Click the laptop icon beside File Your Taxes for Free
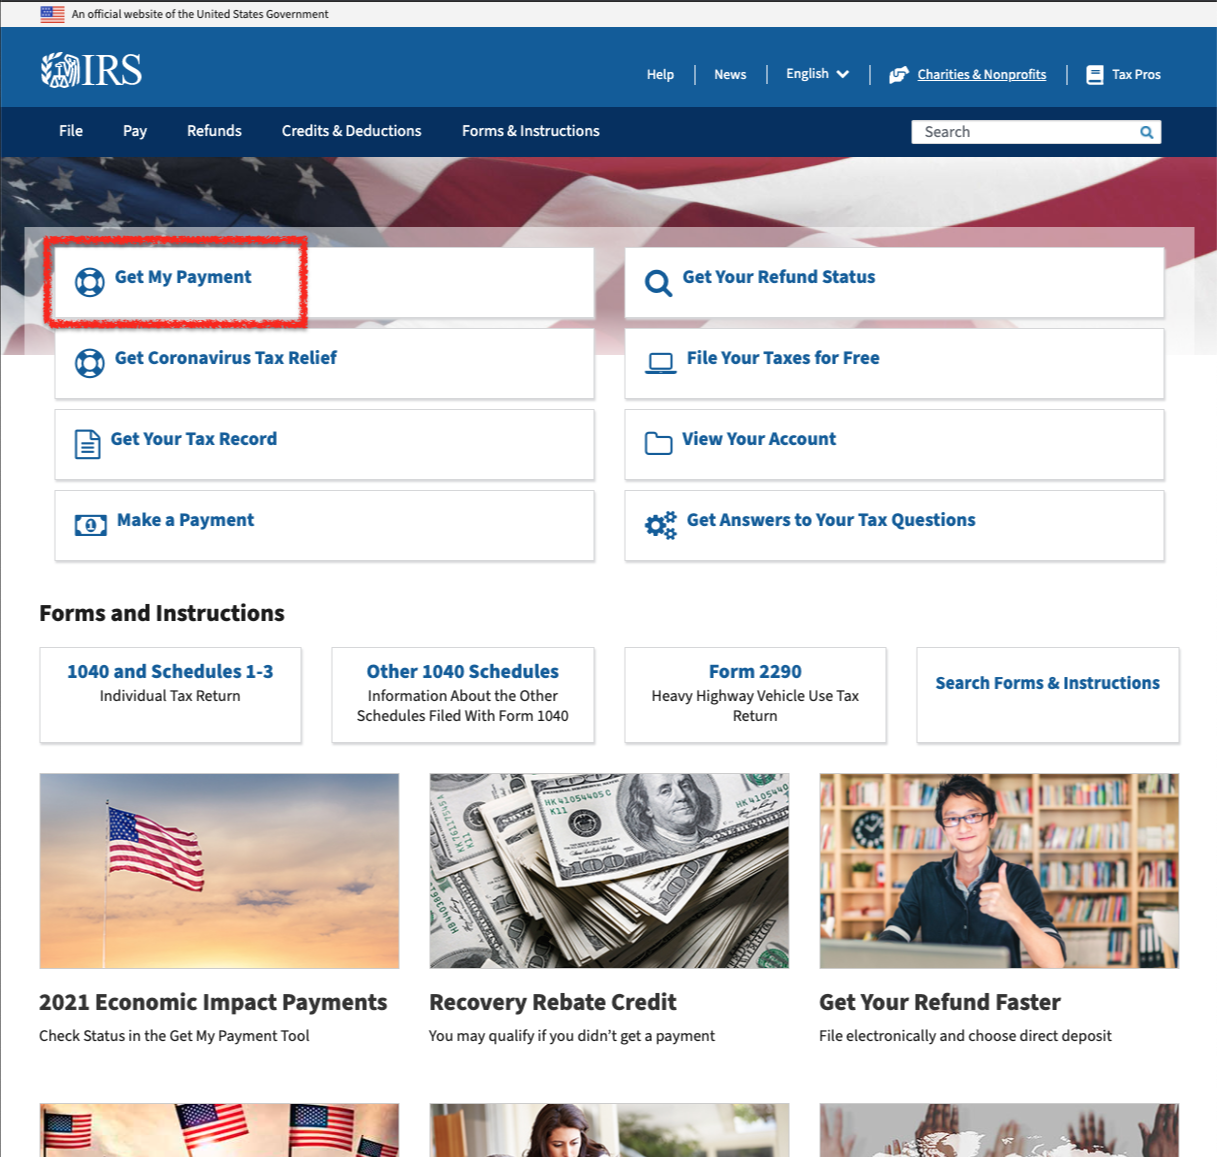 661,363
